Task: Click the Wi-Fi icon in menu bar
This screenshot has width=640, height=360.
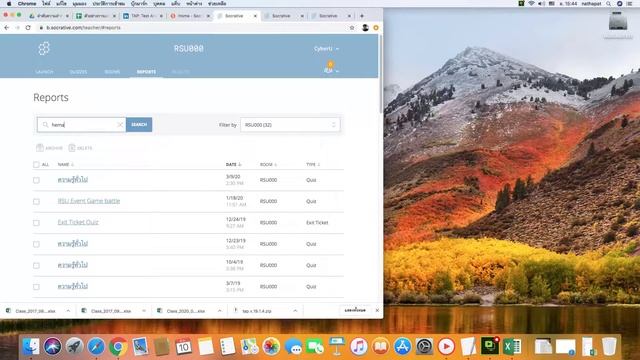Action: (531, 3)
